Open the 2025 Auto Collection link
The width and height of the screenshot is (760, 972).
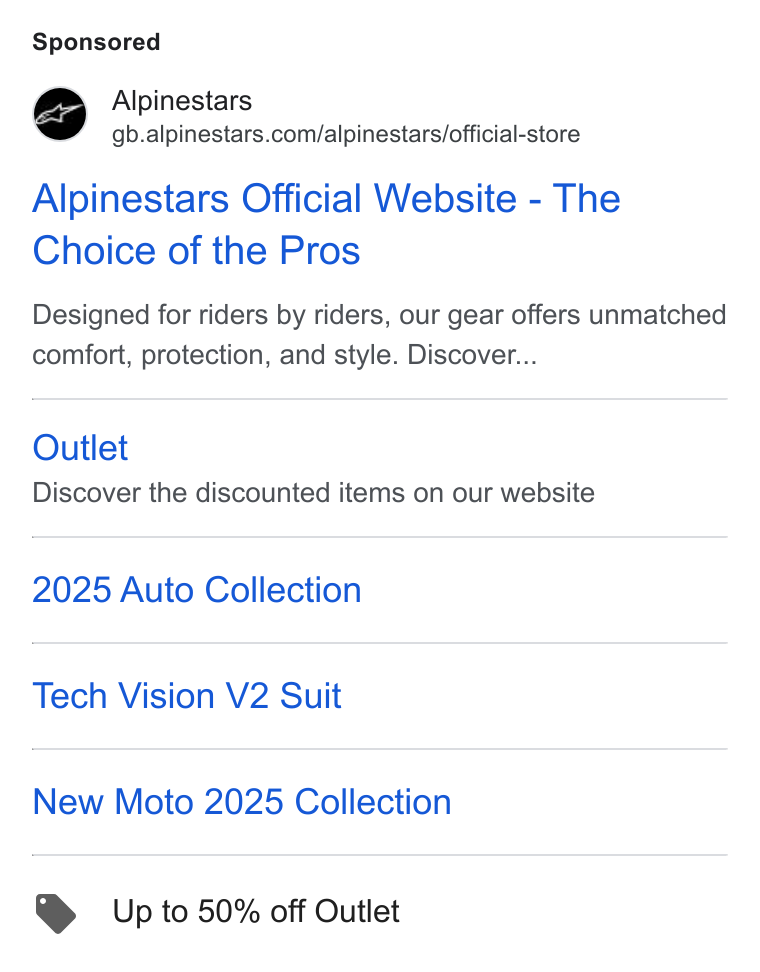click(197, 590)
